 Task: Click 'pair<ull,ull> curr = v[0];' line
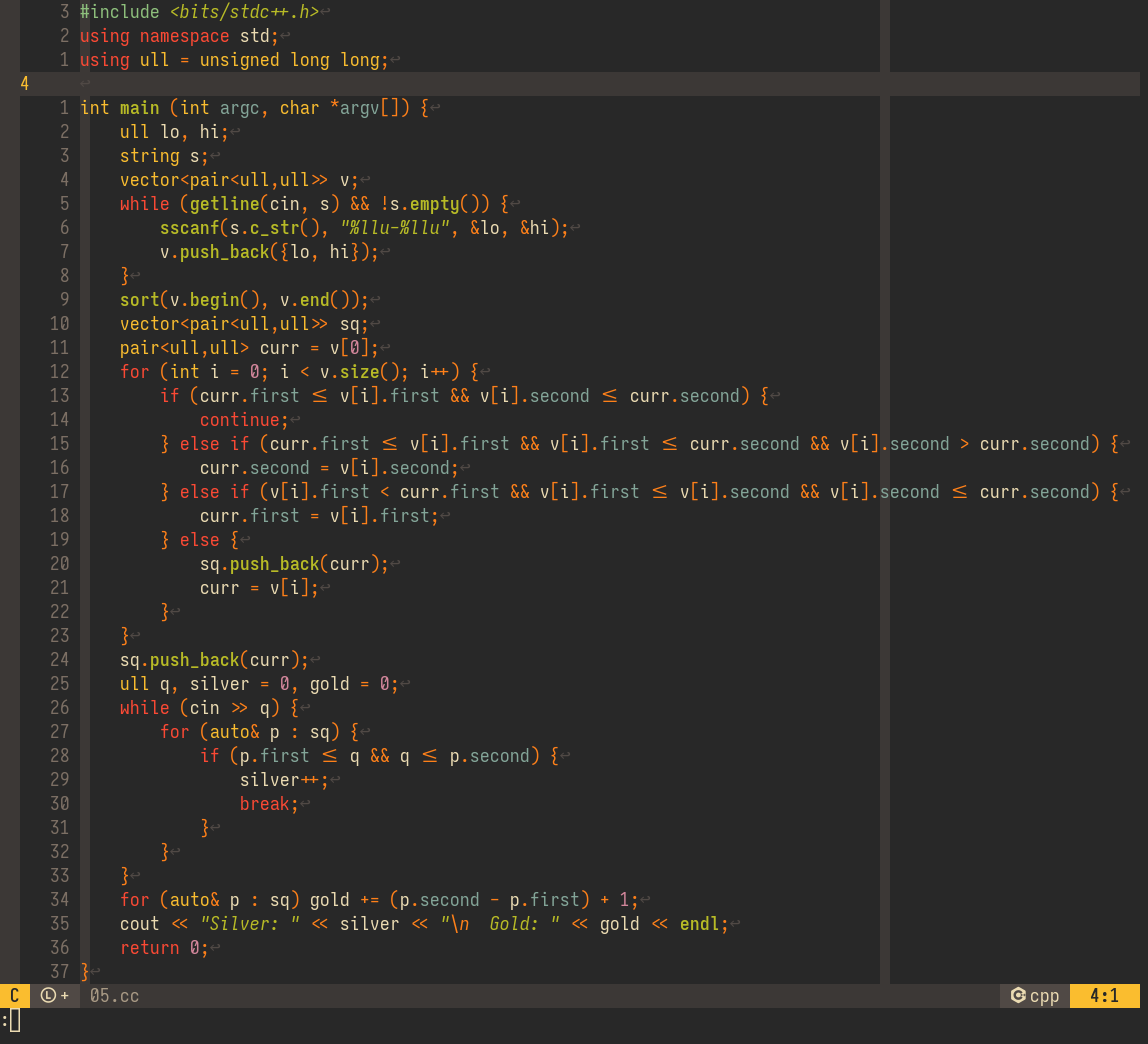[250, 348]
